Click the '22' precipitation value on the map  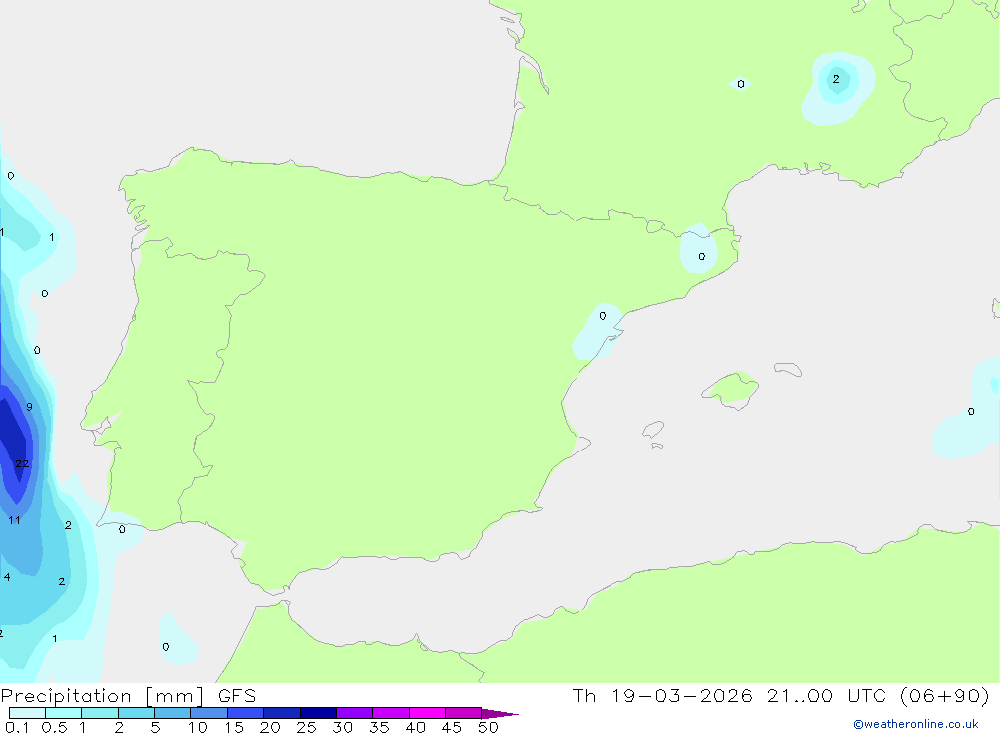[22, 464]
